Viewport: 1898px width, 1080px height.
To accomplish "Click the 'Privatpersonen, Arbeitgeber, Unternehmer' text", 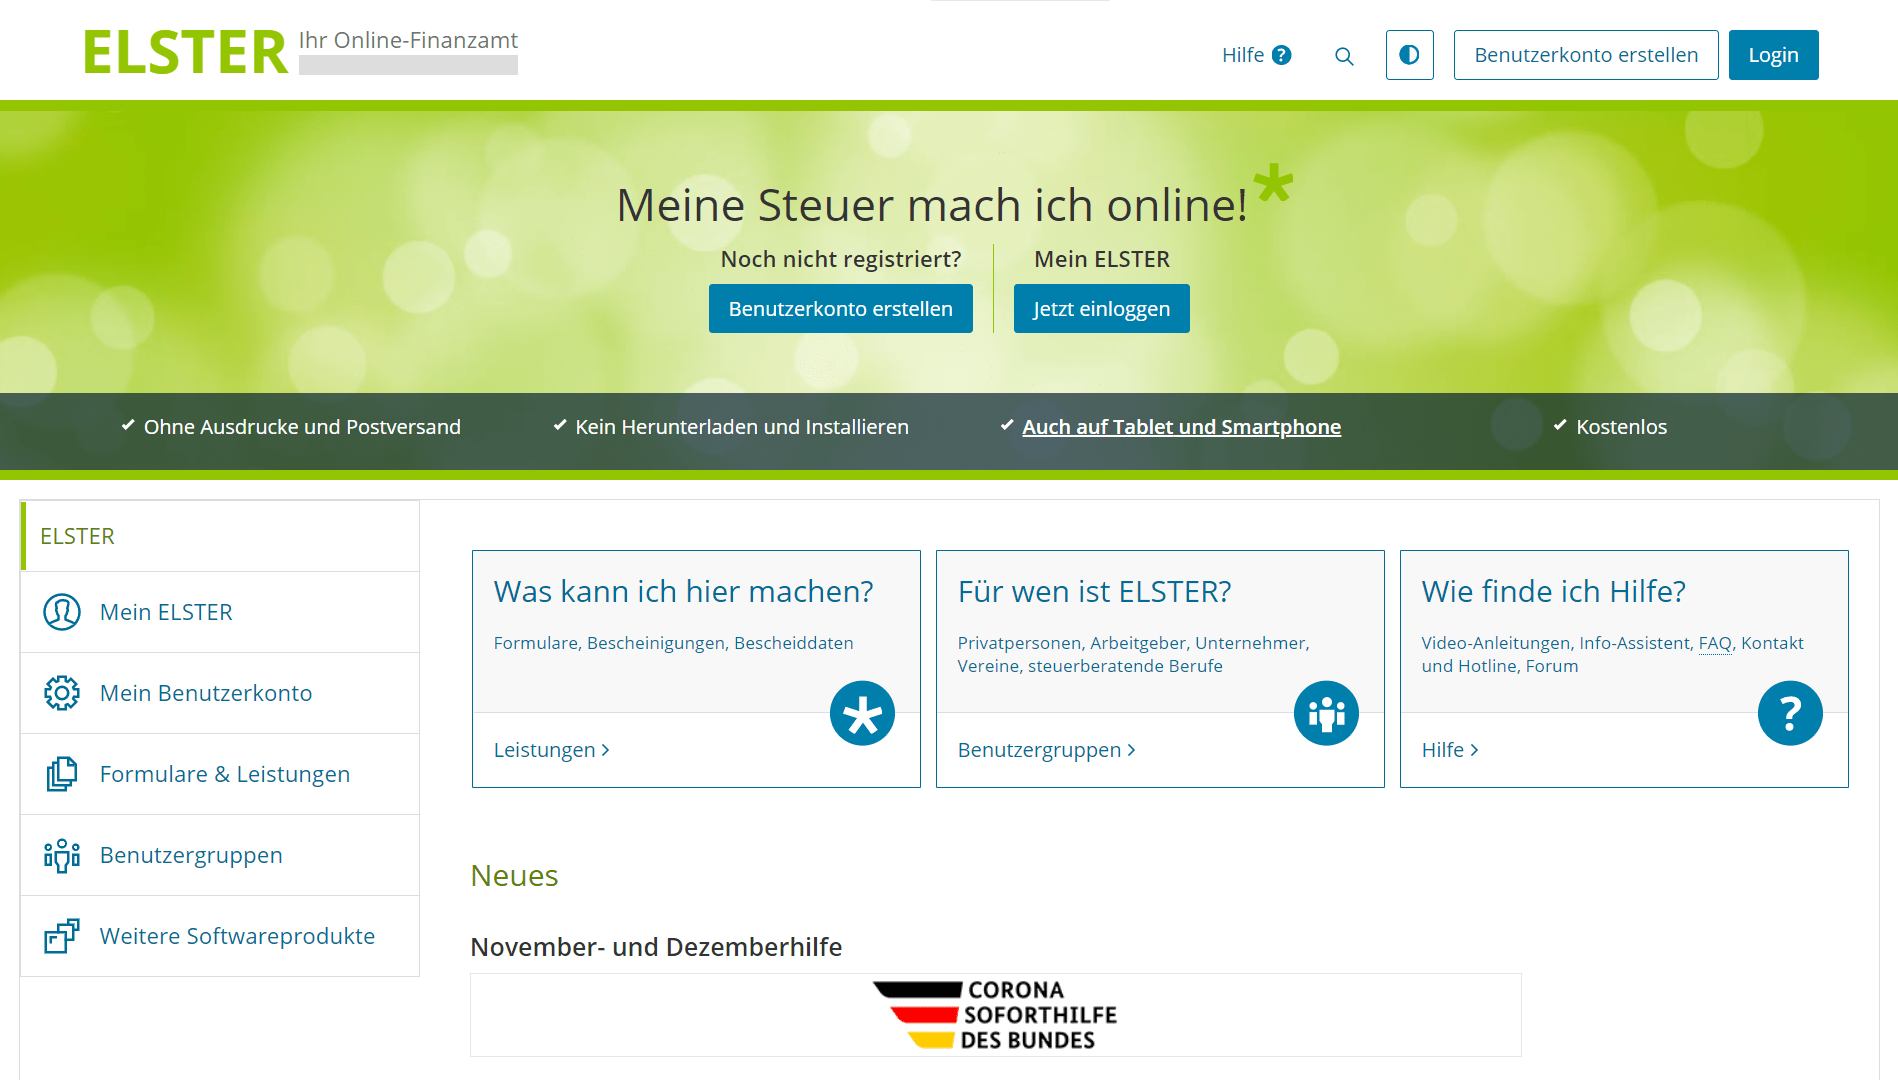I will [x=1133, y=643].
